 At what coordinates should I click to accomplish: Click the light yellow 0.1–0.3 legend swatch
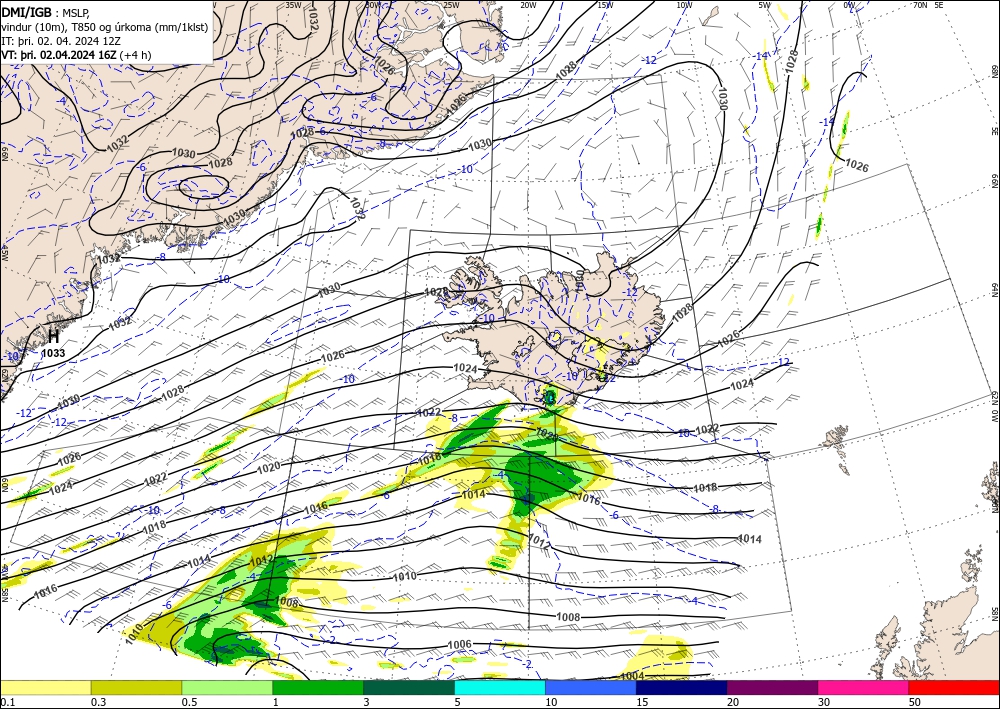45,687
